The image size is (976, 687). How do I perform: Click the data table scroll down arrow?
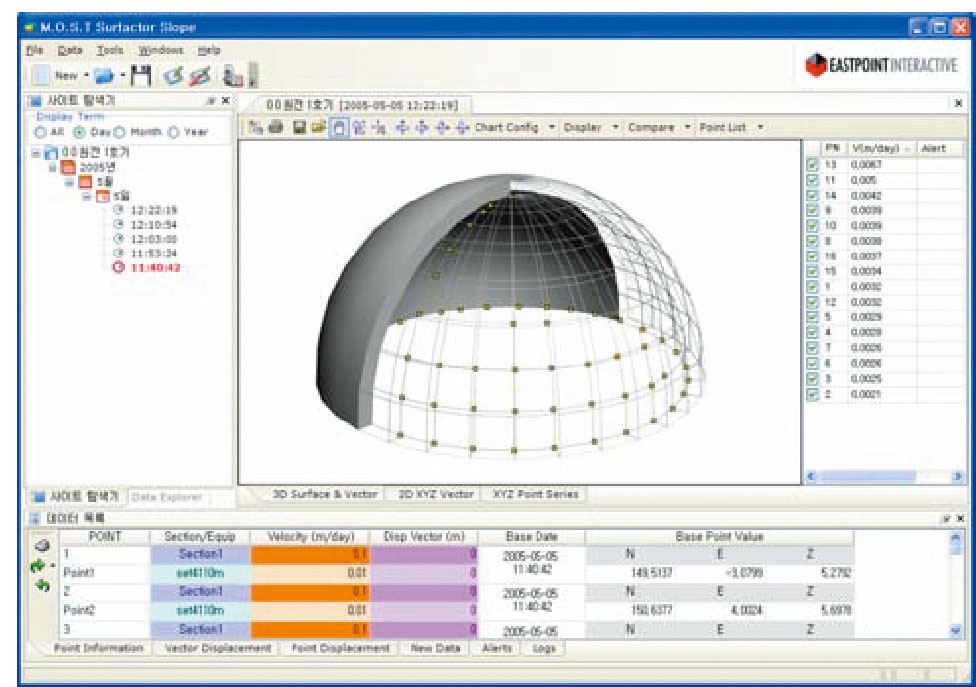(954, 630)
